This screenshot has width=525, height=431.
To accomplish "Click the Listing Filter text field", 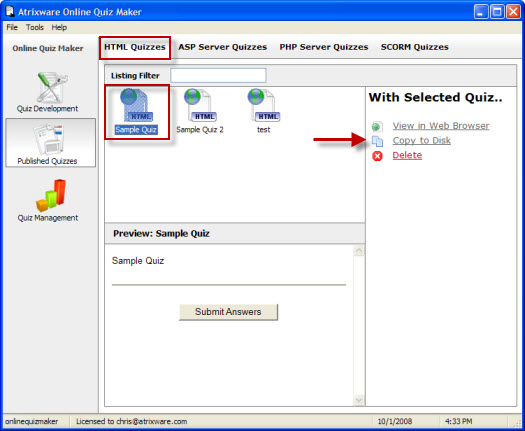I will pyautogui.click(x=218, y=75).
